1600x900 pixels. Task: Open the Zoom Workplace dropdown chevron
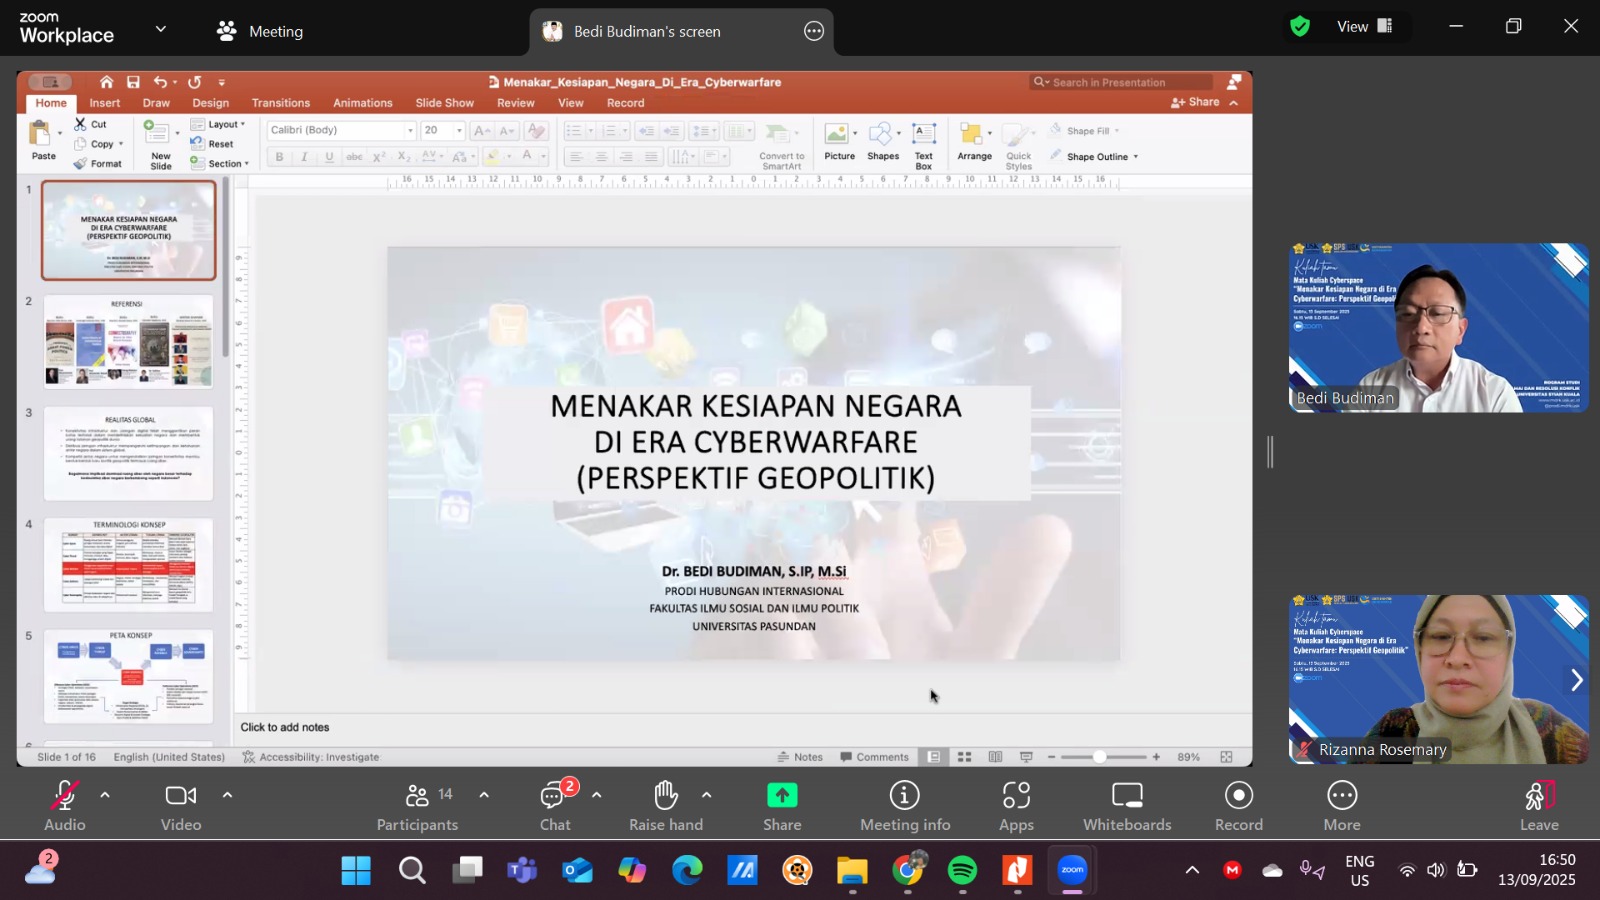pos(161,30)
